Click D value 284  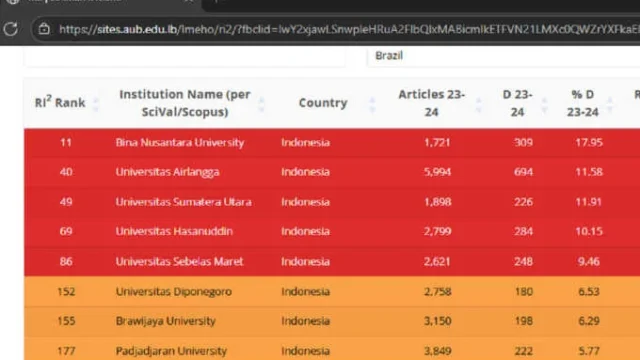click(x=523, y=231)
